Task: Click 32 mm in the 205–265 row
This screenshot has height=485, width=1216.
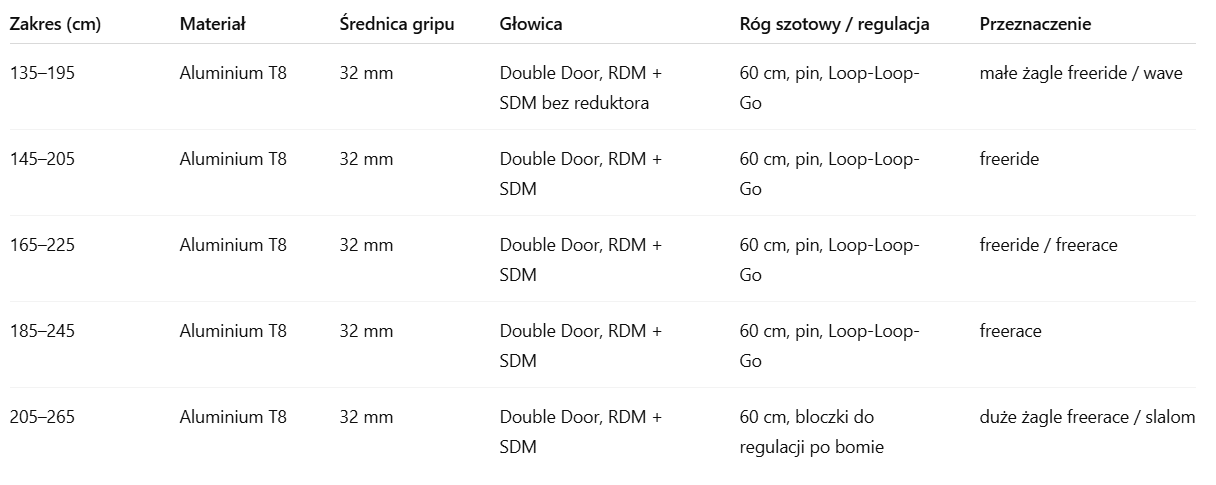Action: point(366,417)
